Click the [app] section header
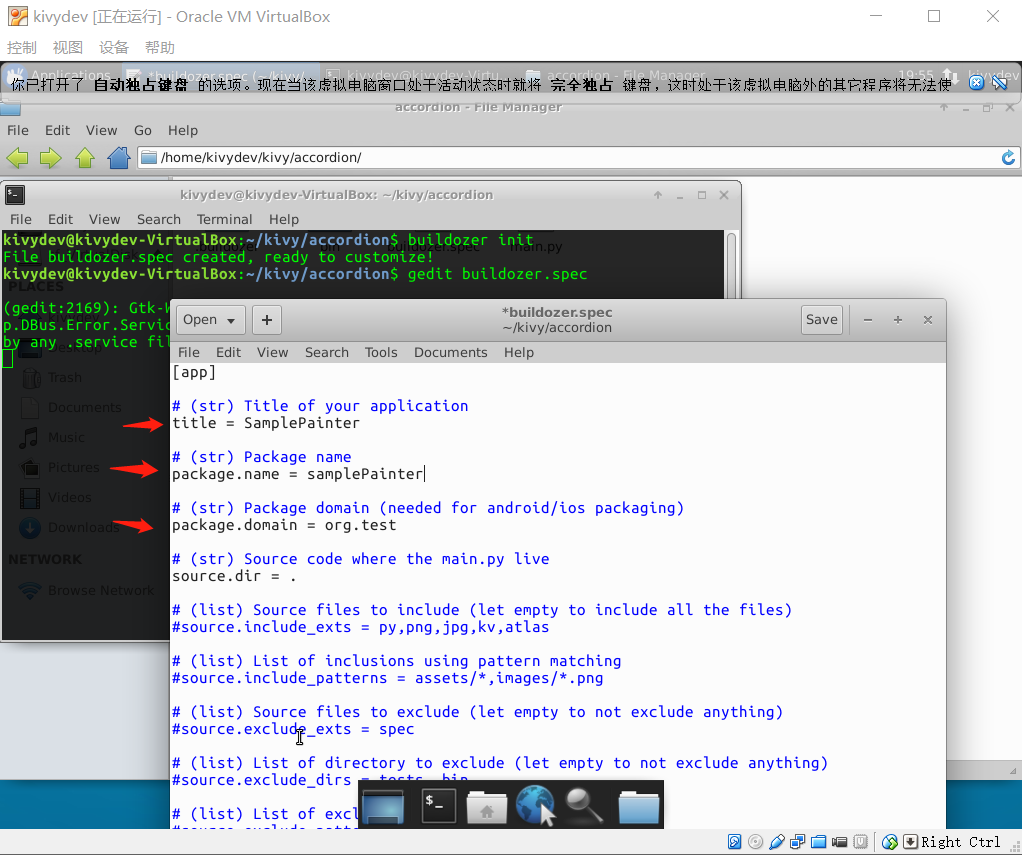Image resolution: width=1022 pixels, height=855 pixels. click(x=194, y=372)
